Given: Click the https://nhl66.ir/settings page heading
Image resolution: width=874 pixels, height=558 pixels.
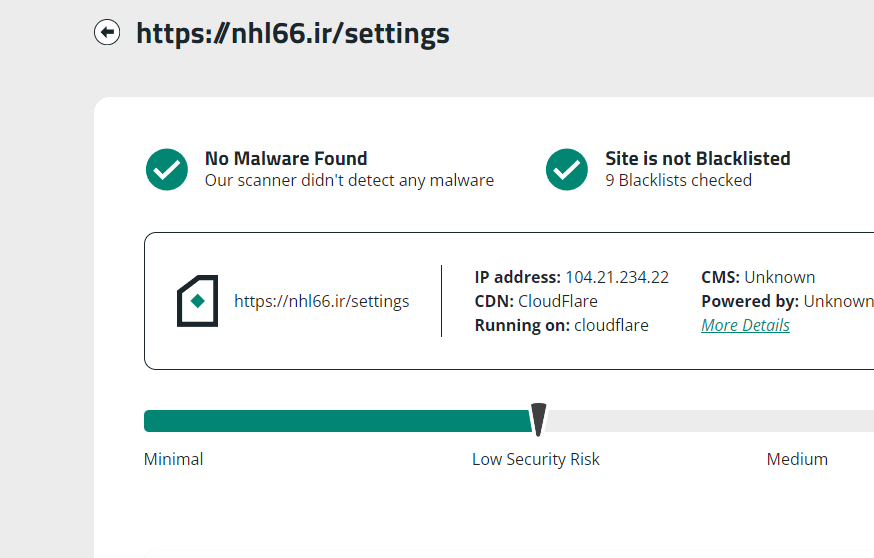Looking at the screenshot, I should click(x=293, y=33).
